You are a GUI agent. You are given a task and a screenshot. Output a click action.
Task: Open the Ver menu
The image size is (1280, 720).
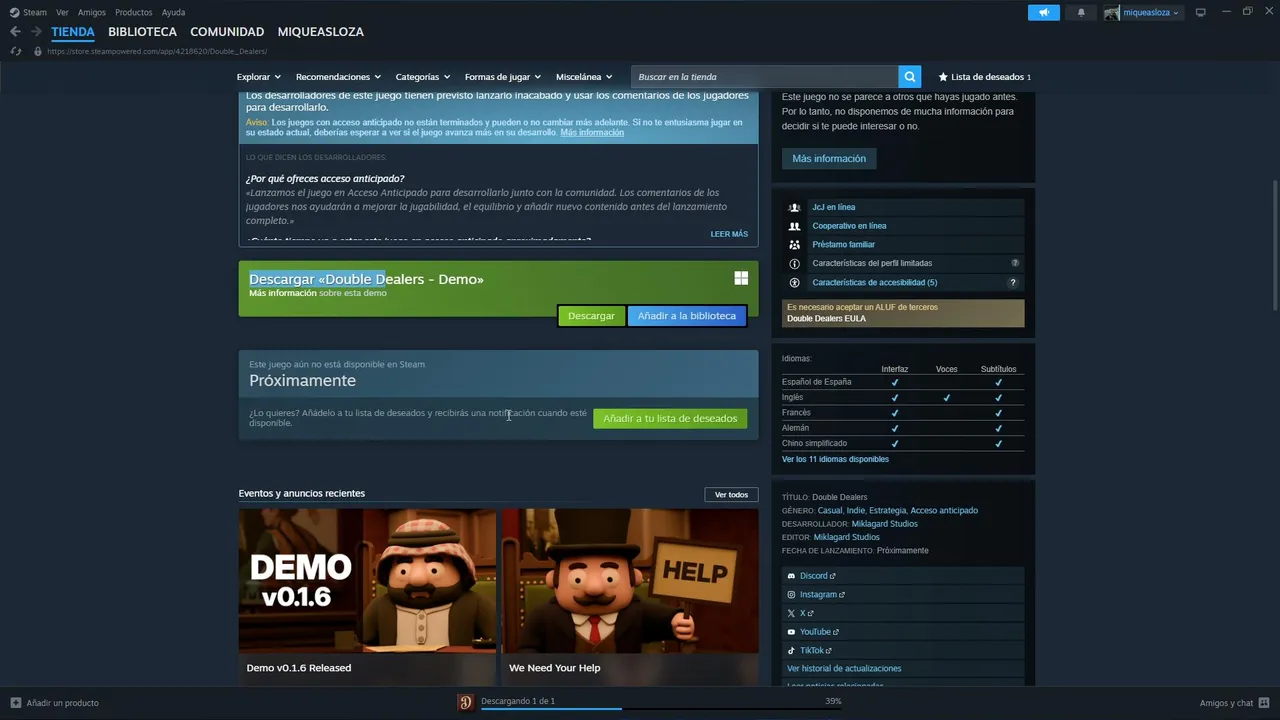(x=62, y=12)
